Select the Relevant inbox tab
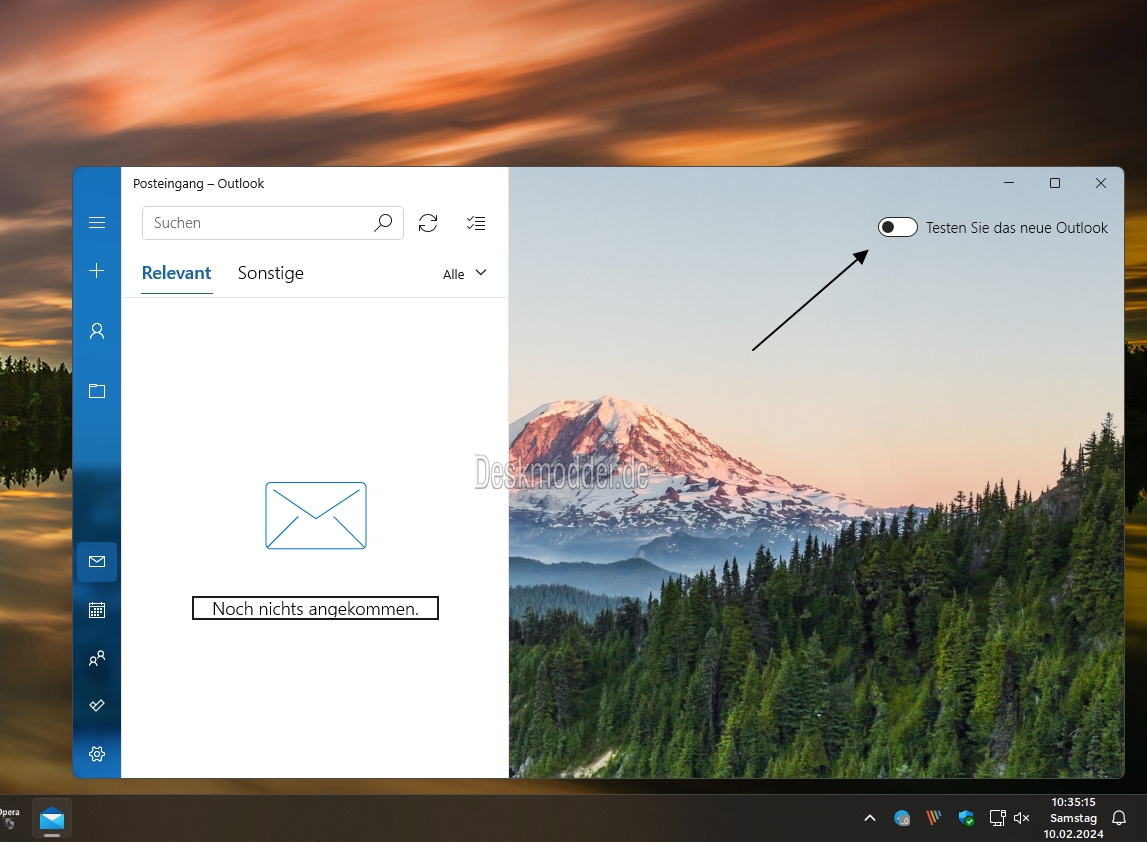Screen dimensions: 1147x842 176,274
